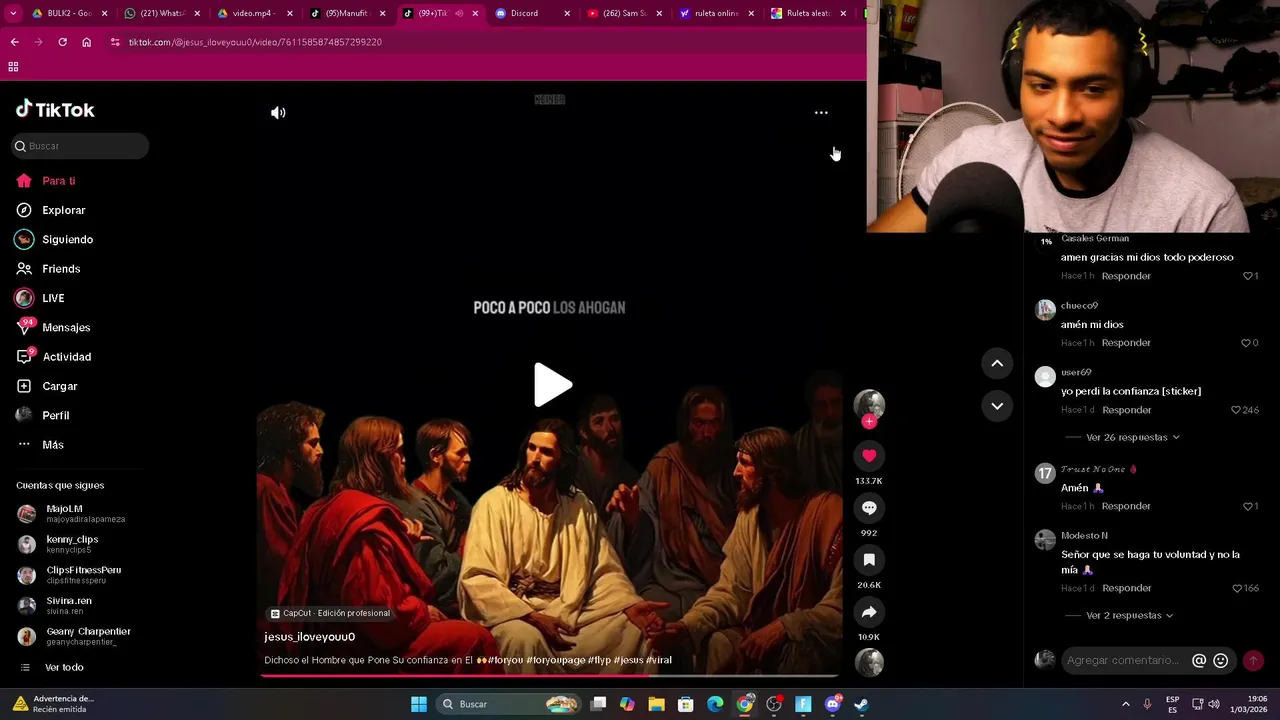The width and height of the screenshot is (1280, 720).
Task: Open the Windows Start menu
Action: tap(419, 704)
